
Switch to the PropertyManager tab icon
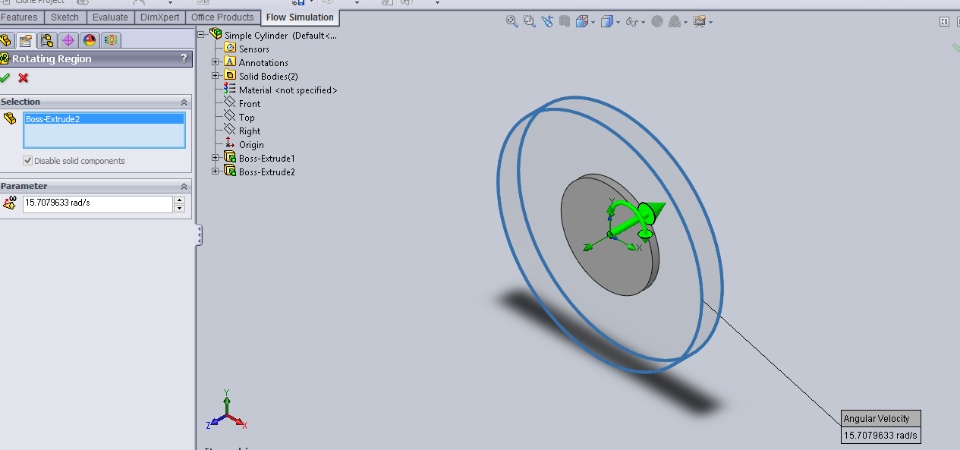click(x=25, y=41)
